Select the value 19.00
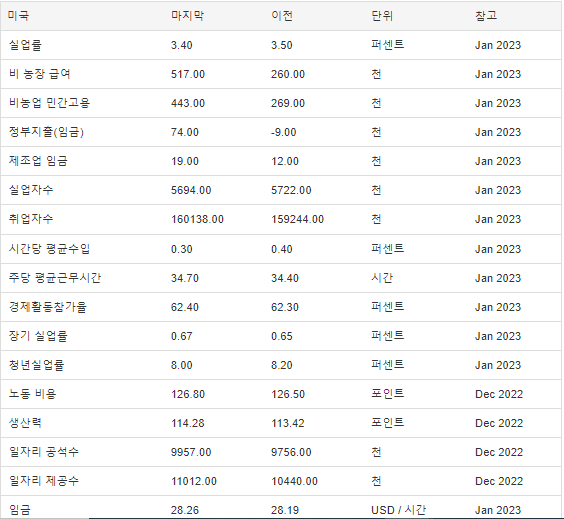 pyautogui.click(x=185, y=161)
